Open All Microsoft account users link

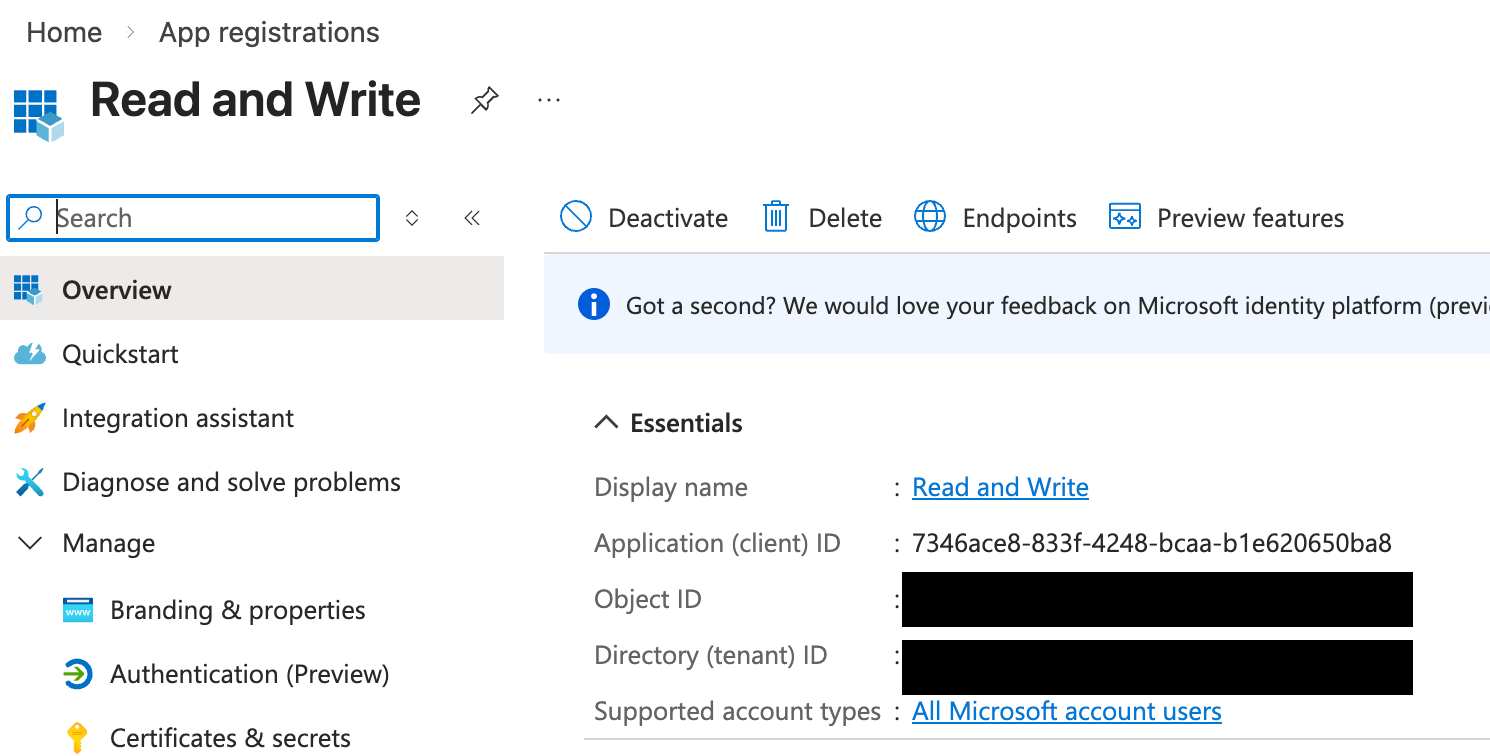click(1066, 711)
